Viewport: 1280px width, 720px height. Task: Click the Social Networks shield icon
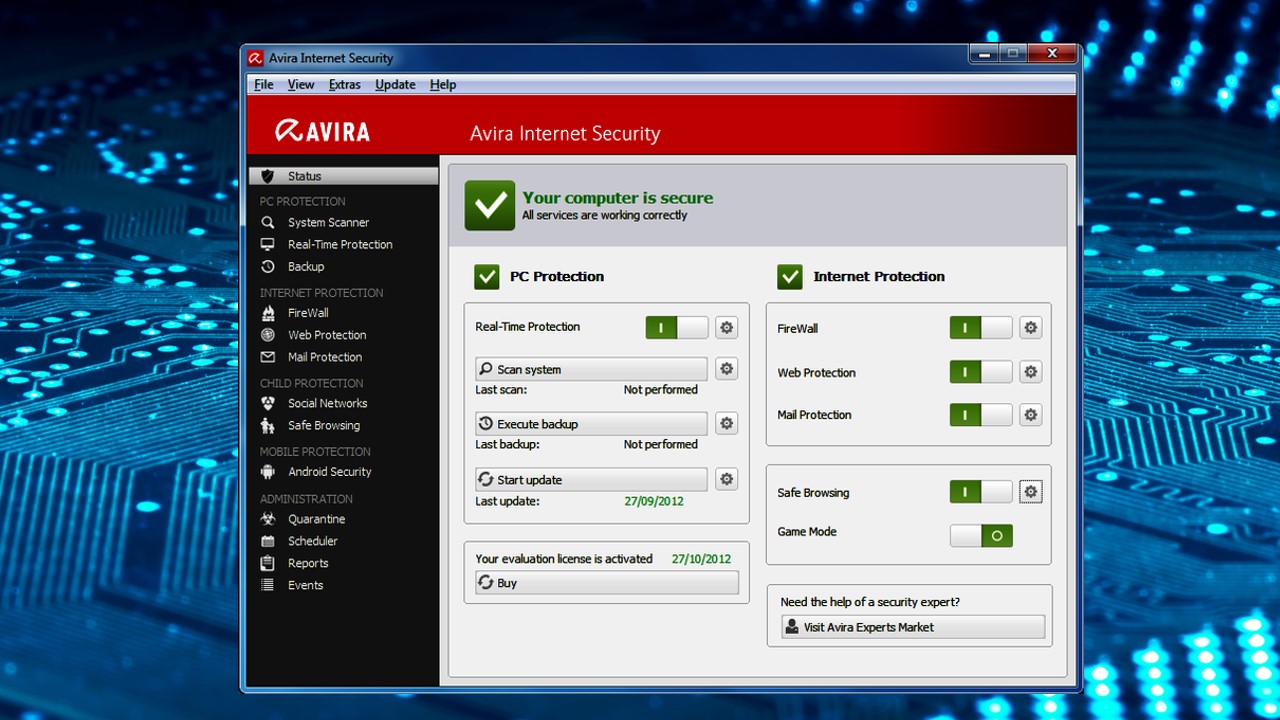tap(267, 403)
